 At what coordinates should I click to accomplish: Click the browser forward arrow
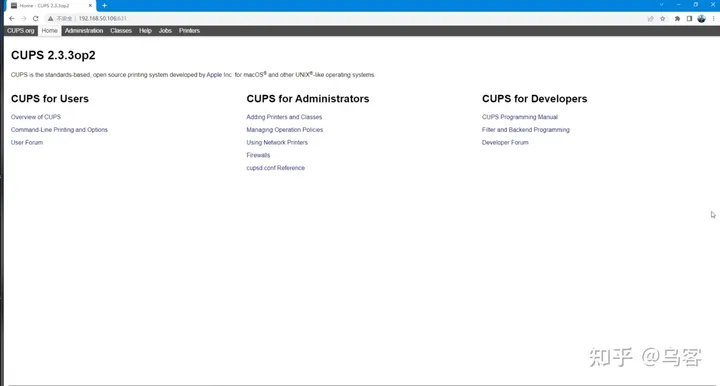24,18
